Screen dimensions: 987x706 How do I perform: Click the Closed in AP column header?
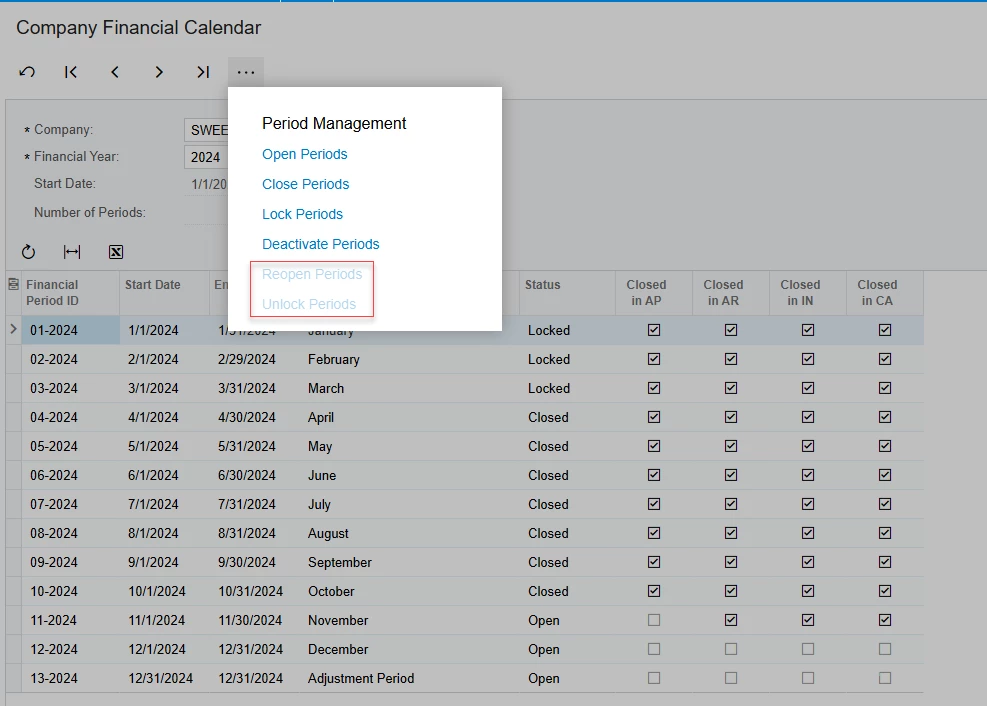653,293
